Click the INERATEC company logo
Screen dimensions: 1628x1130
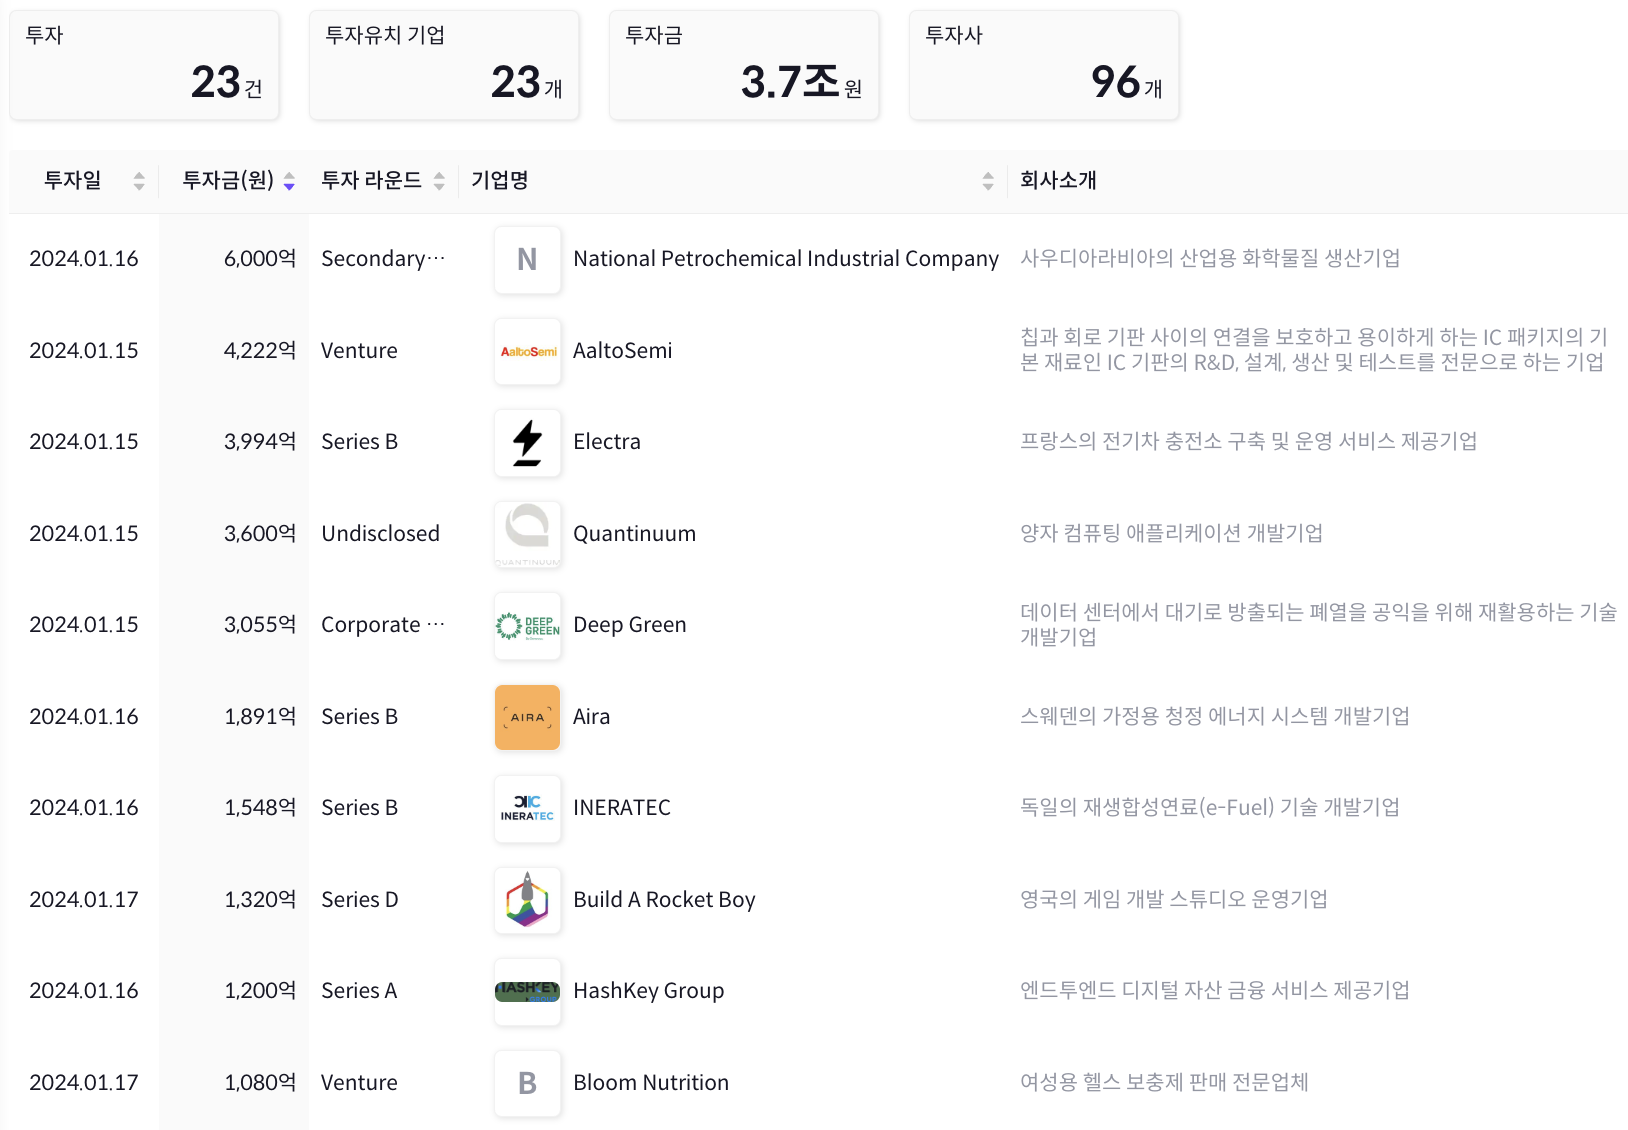pyautogui.click(x=527, y=809)
